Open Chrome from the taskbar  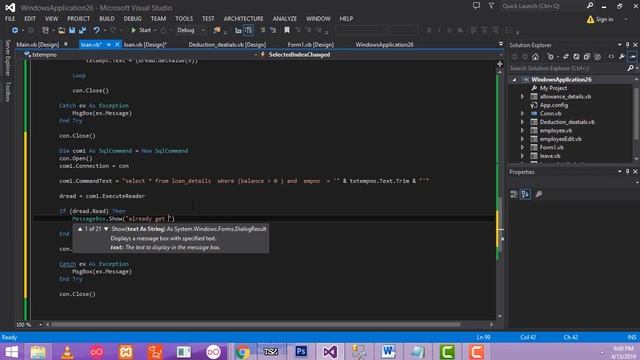(x=242, y=351)
